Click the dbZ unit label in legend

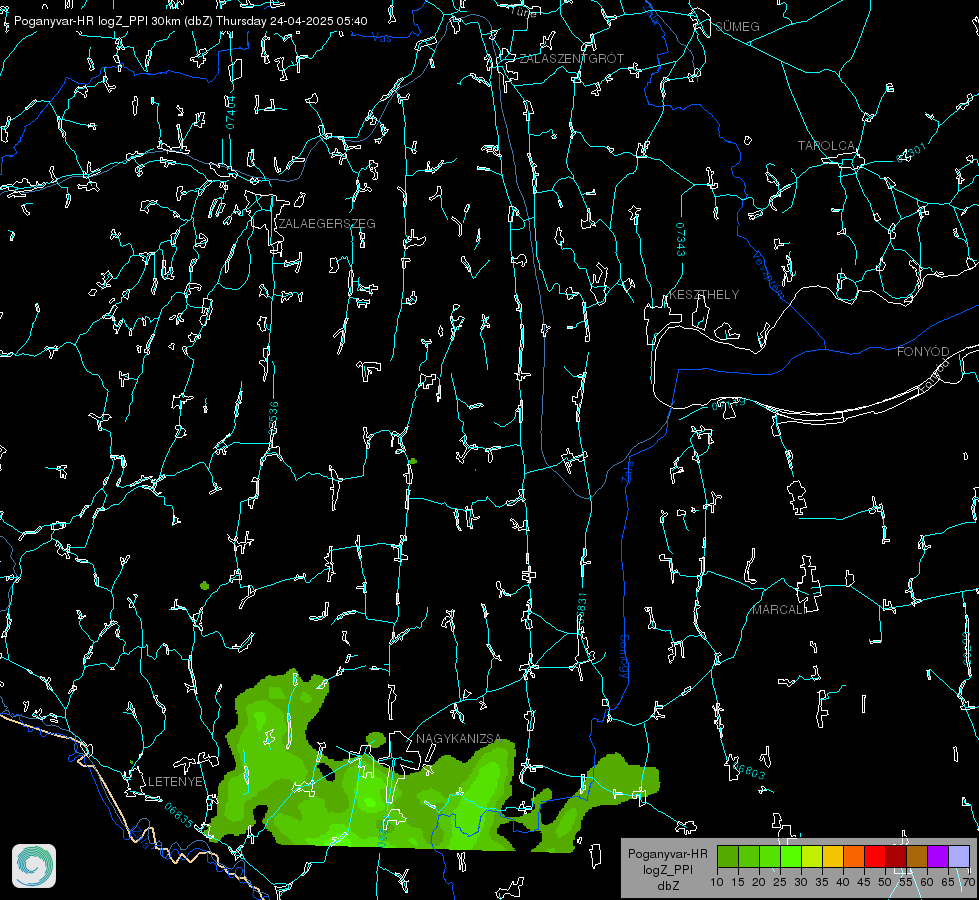point(668,886)
